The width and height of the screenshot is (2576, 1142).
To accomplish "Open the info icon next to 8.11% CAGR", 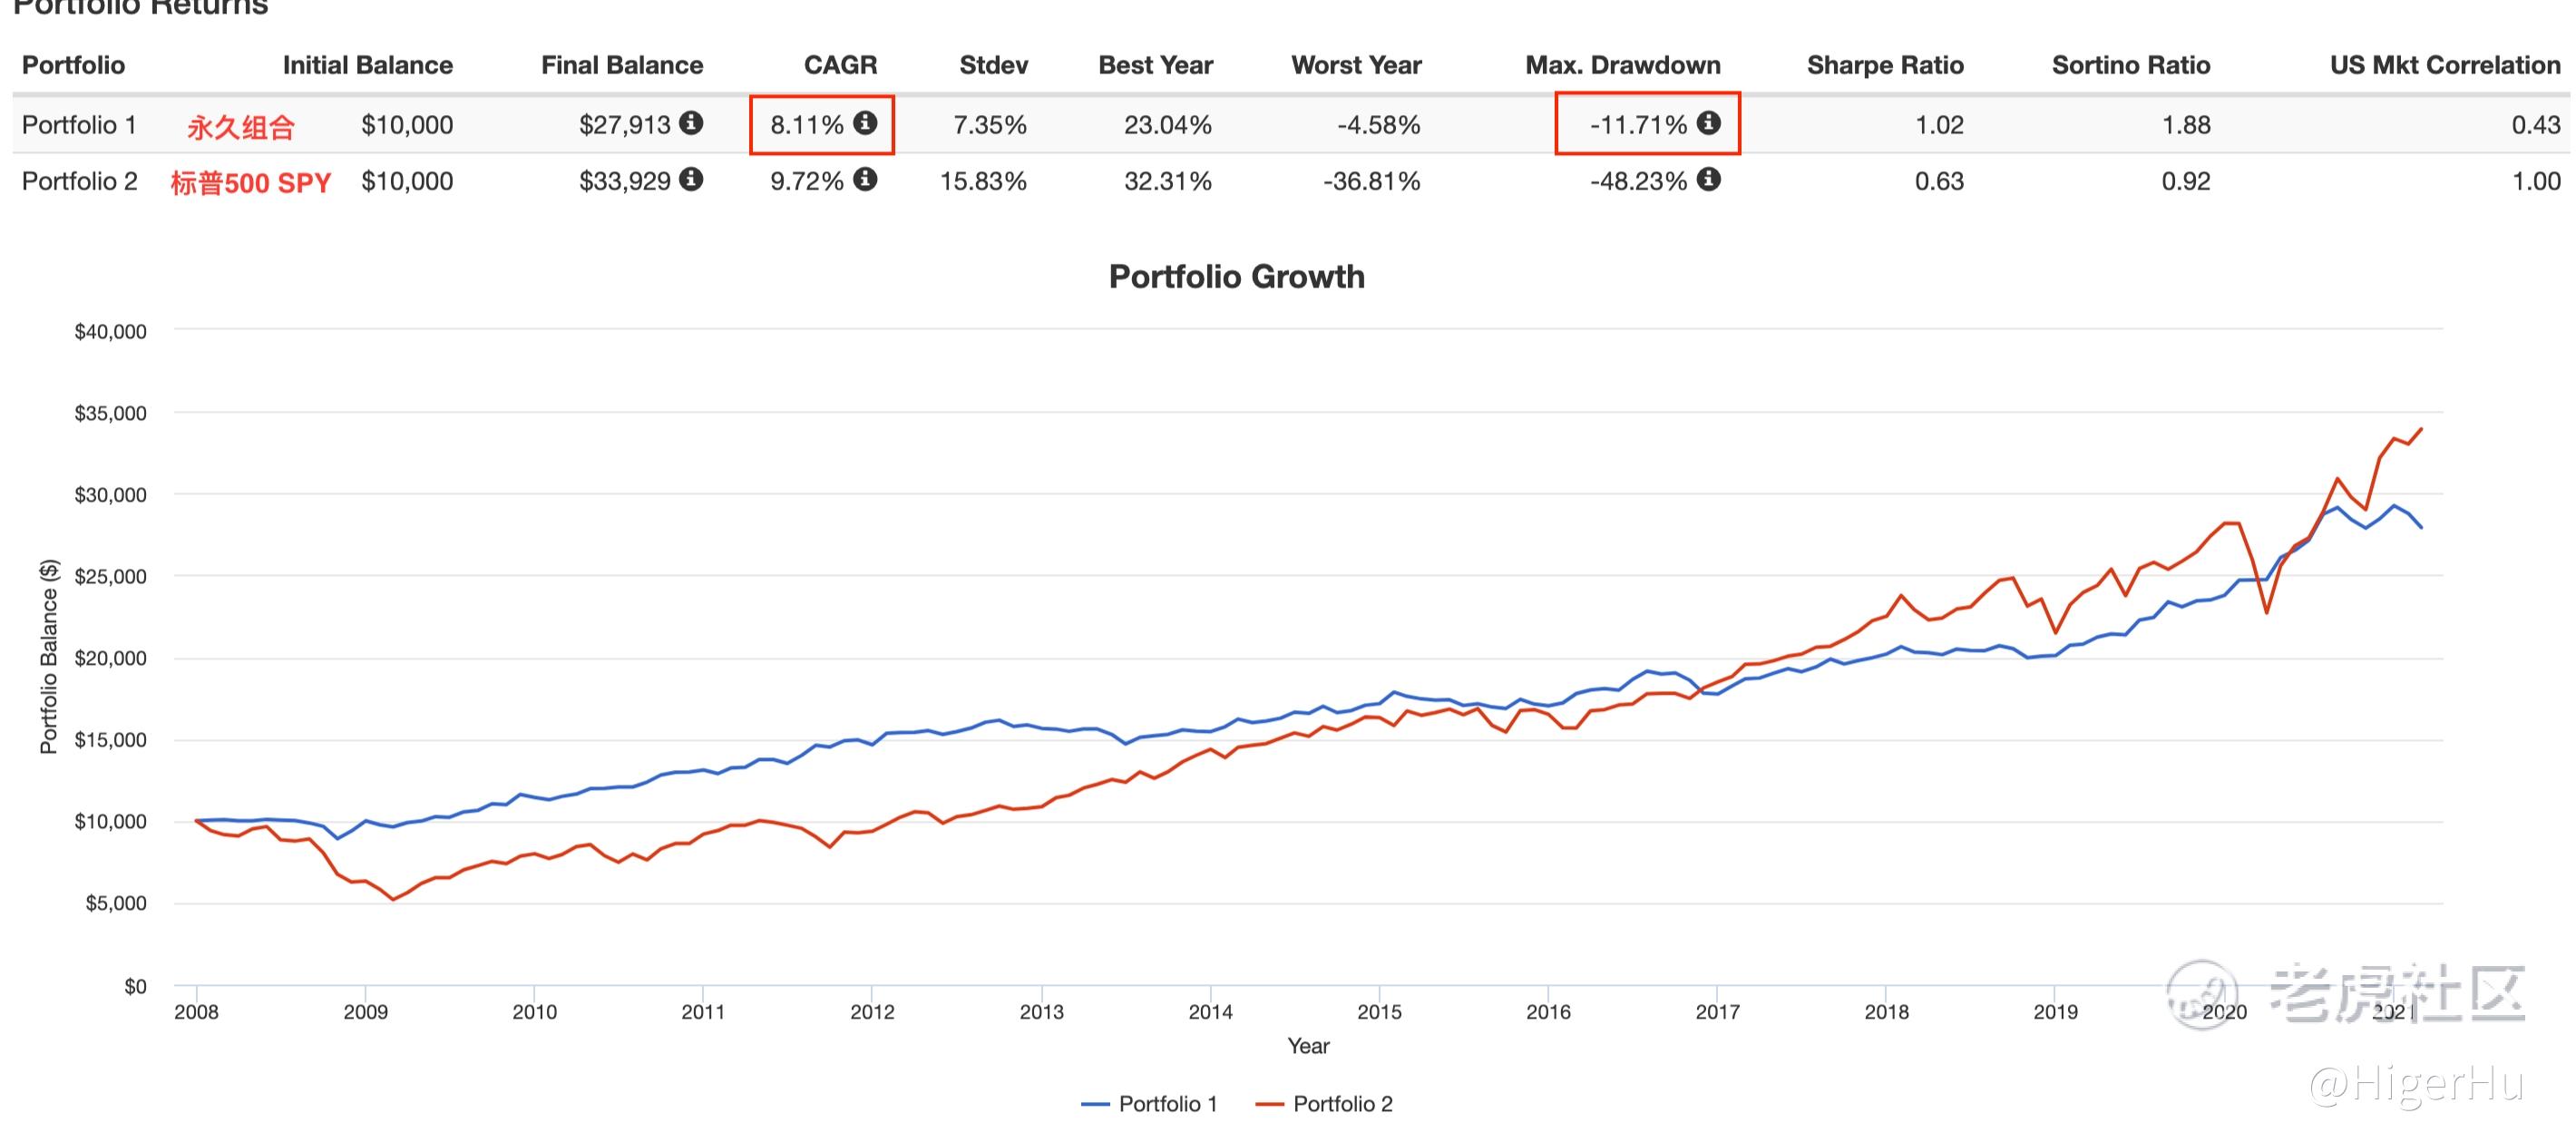I will (865, 123).
